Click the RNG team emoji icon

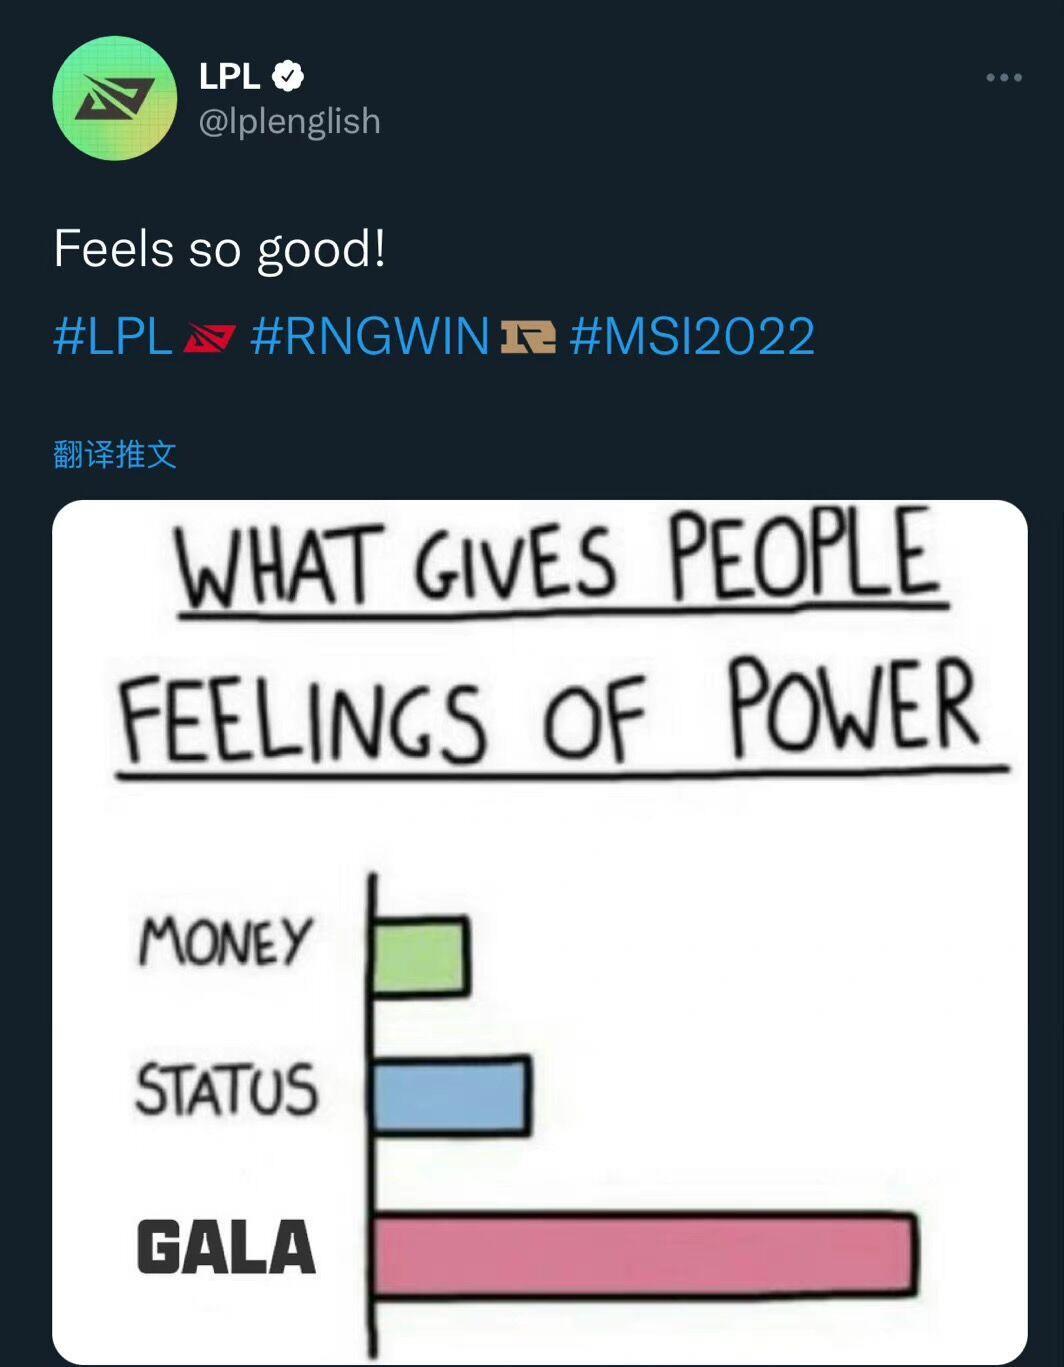(x=527, y=338)
